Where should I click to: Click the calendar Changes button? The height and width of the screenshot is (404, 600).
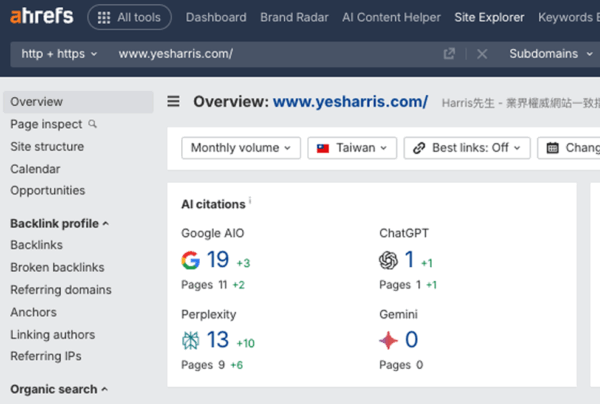(x=569, y=148)
